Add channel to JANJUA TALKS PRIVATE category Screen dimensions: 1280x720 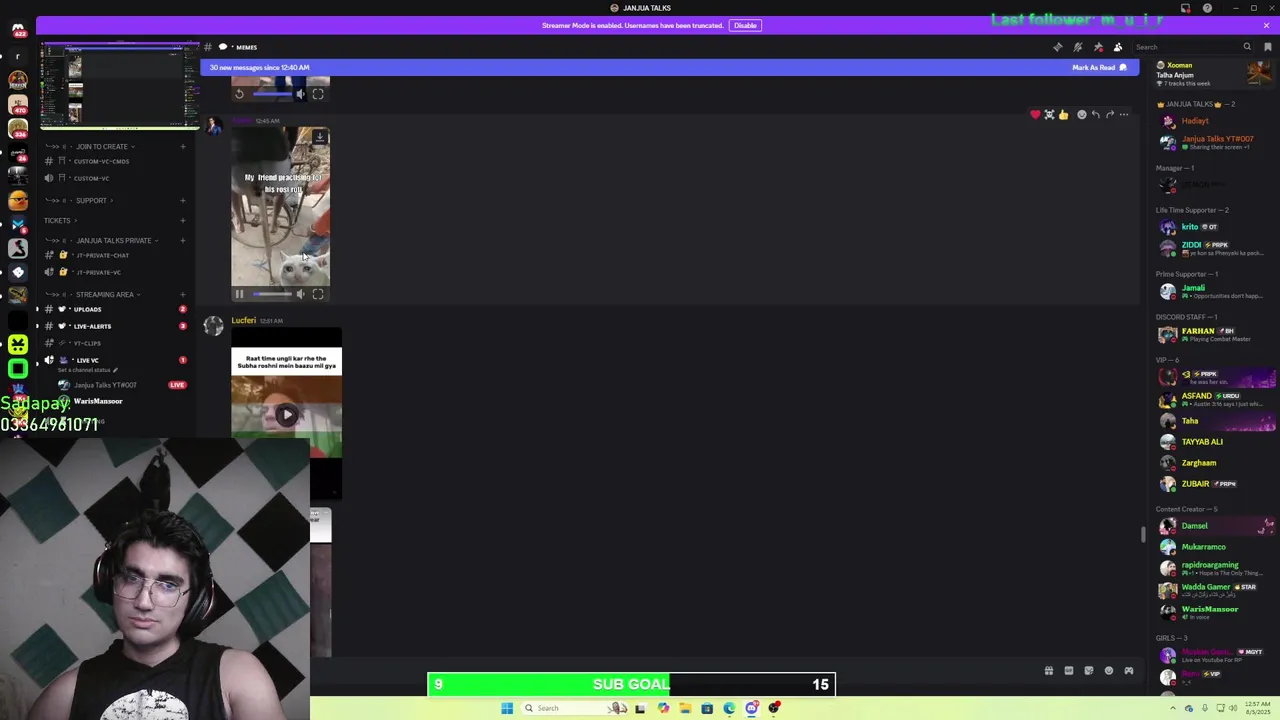pyautogui.click(x=182, y=241)
